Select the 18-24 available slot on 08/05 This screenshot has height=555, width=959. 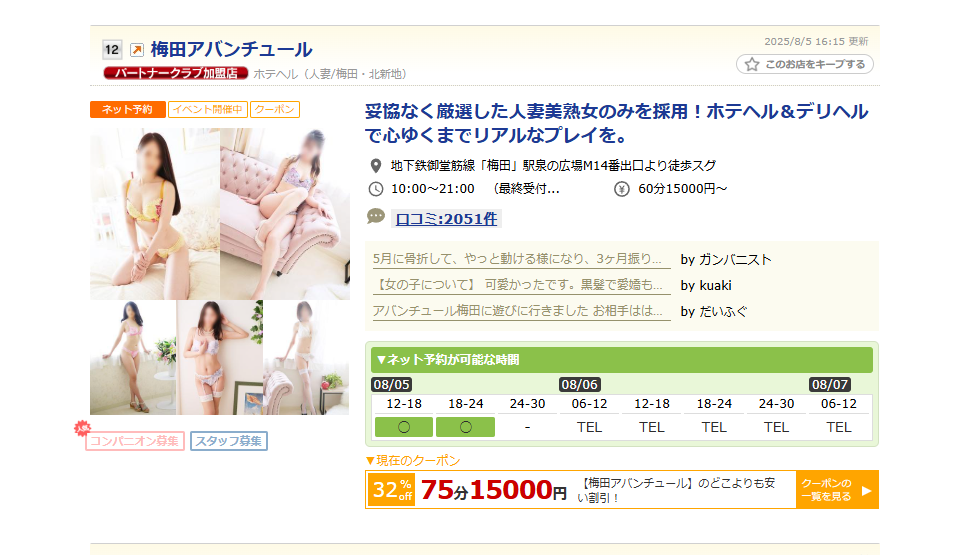coord(465,427)
